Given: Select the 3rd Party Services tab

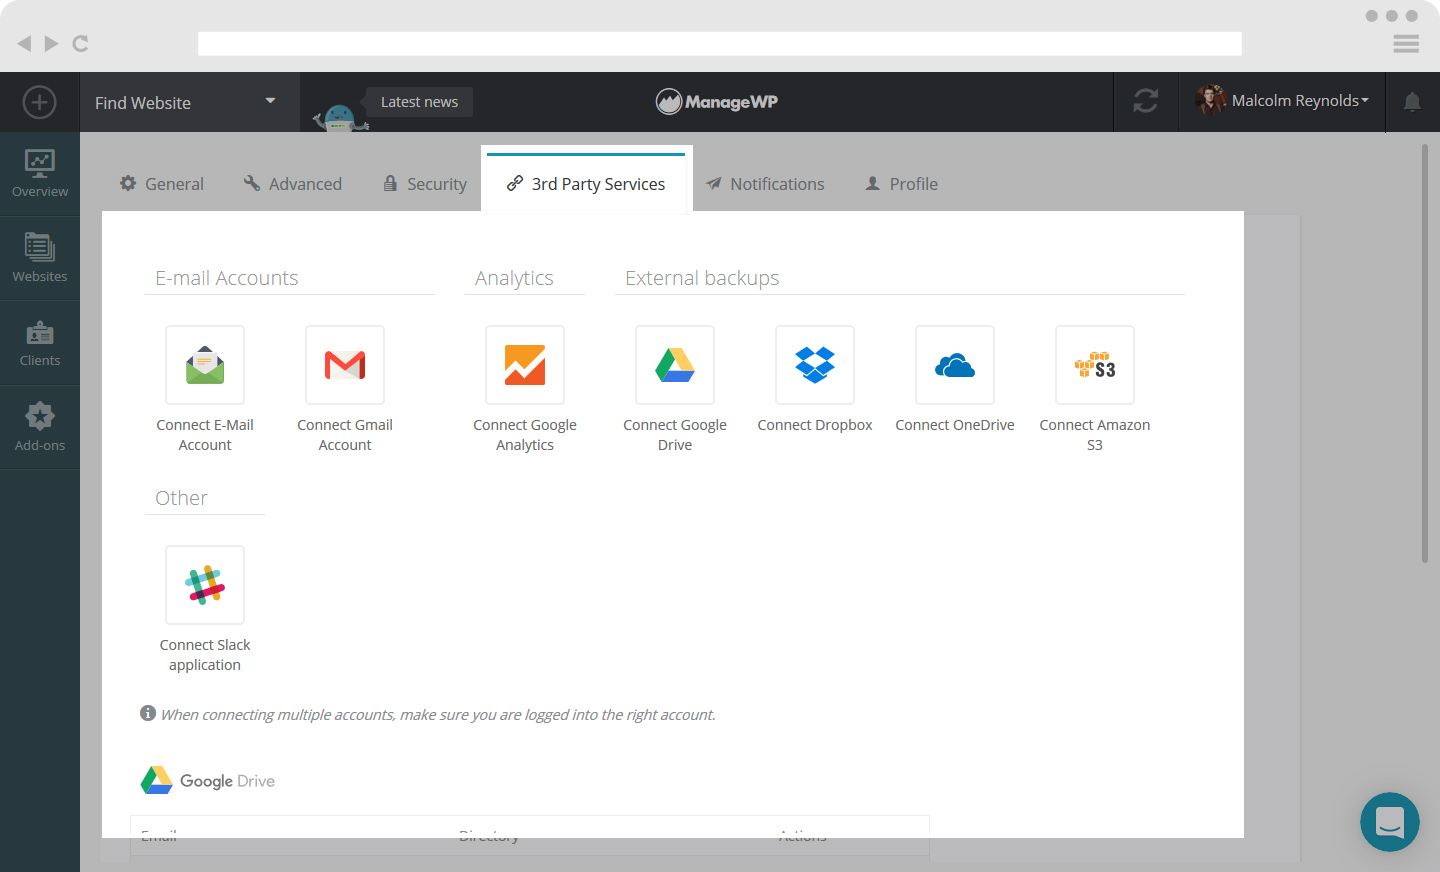Looking at the screenshot, I should [x=586, y=183].
